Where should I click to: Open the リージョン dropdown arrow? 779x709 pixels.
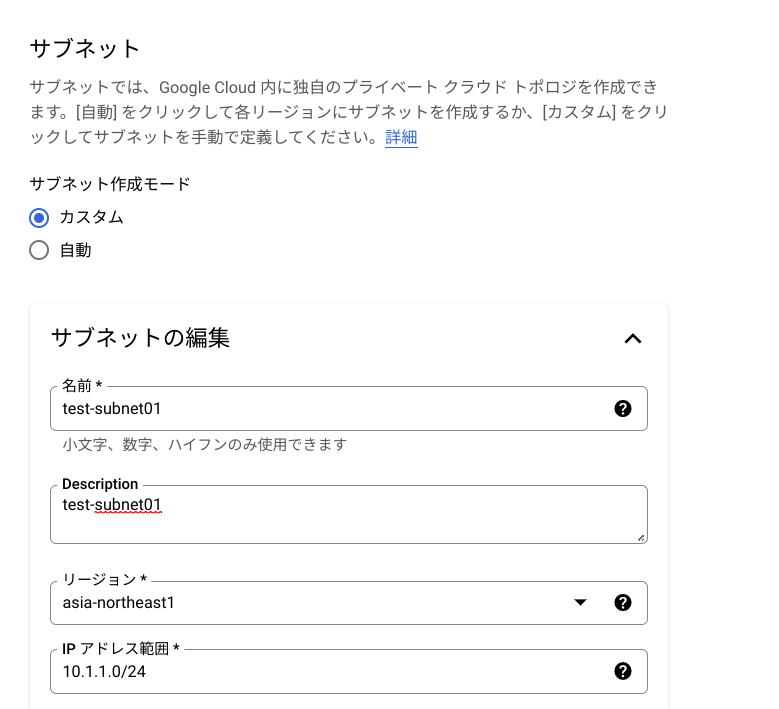(580, 603)
